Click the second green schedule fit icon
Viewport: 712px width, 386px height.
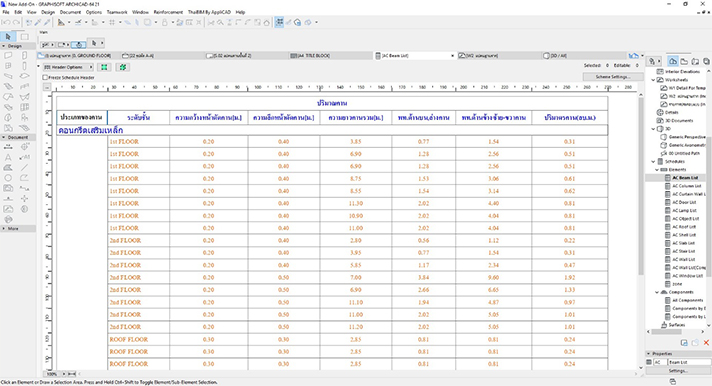pos(123,67)
